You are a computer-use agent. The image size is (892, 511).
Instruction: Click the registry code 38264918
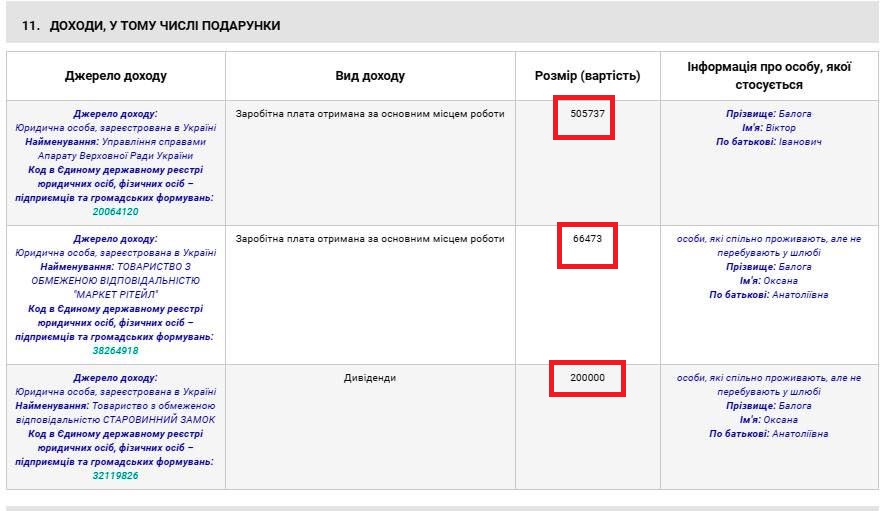[115, 351]
